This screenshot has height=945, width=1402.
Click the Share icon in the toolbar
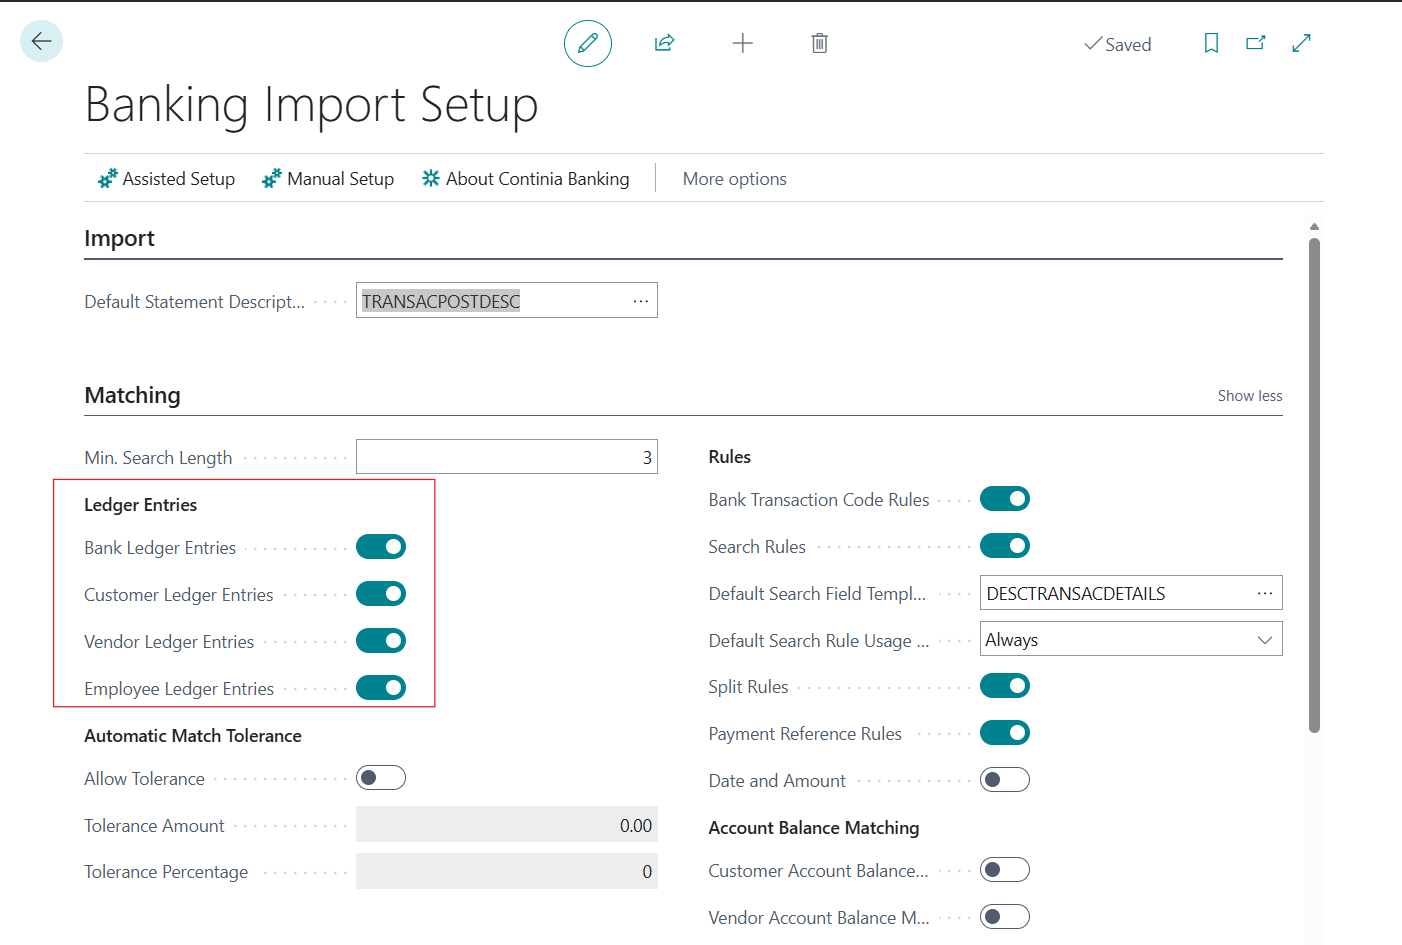coord(664,43)
